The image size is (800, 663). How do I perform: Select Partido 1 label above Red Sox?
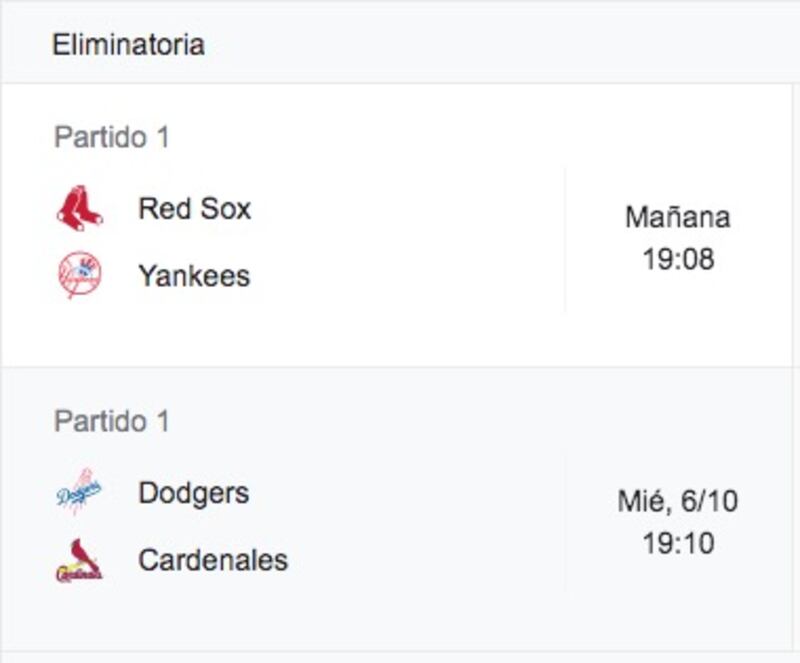pyautogui.click(x=112, y=137)
